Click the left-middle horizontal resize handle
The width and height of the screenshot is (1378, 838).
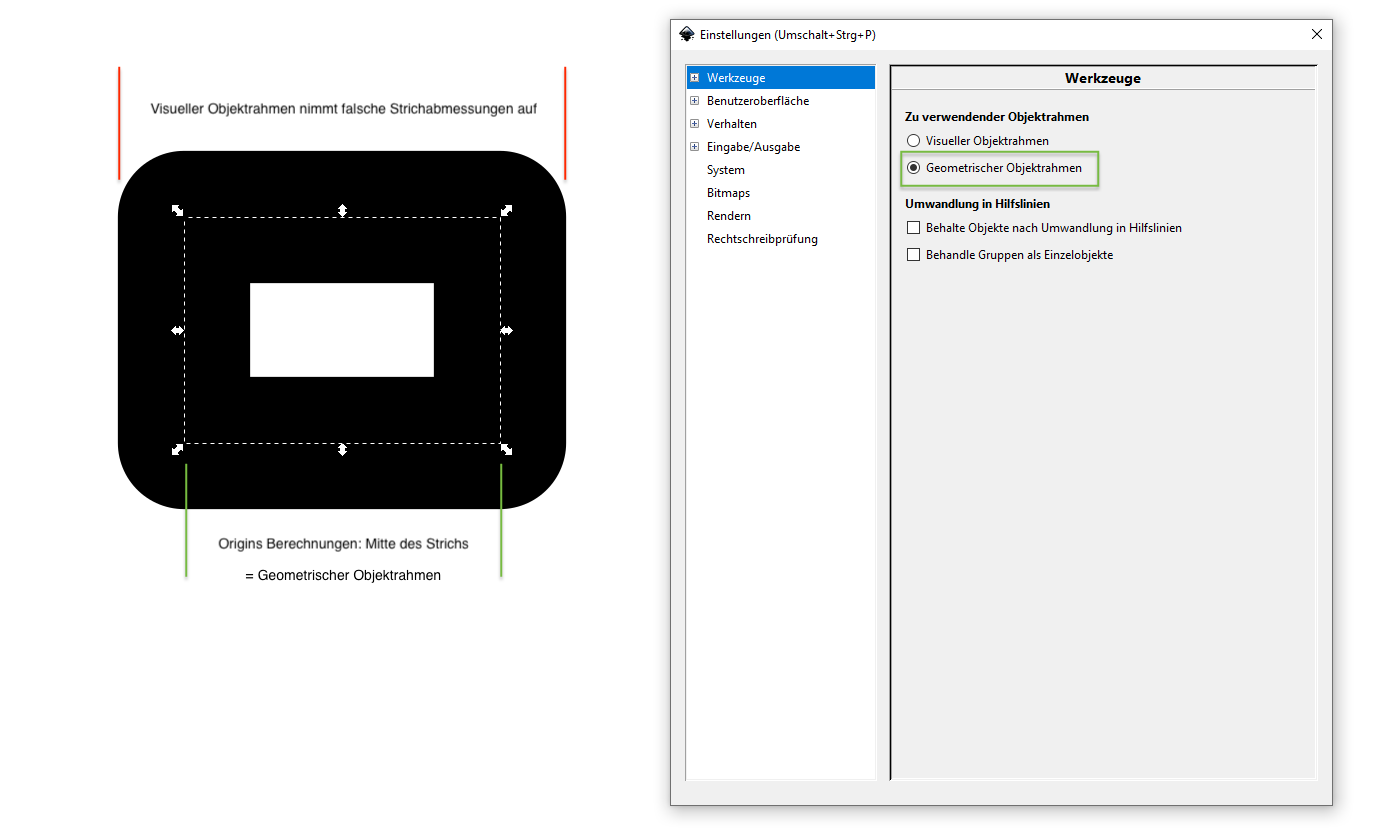point(177,330)
